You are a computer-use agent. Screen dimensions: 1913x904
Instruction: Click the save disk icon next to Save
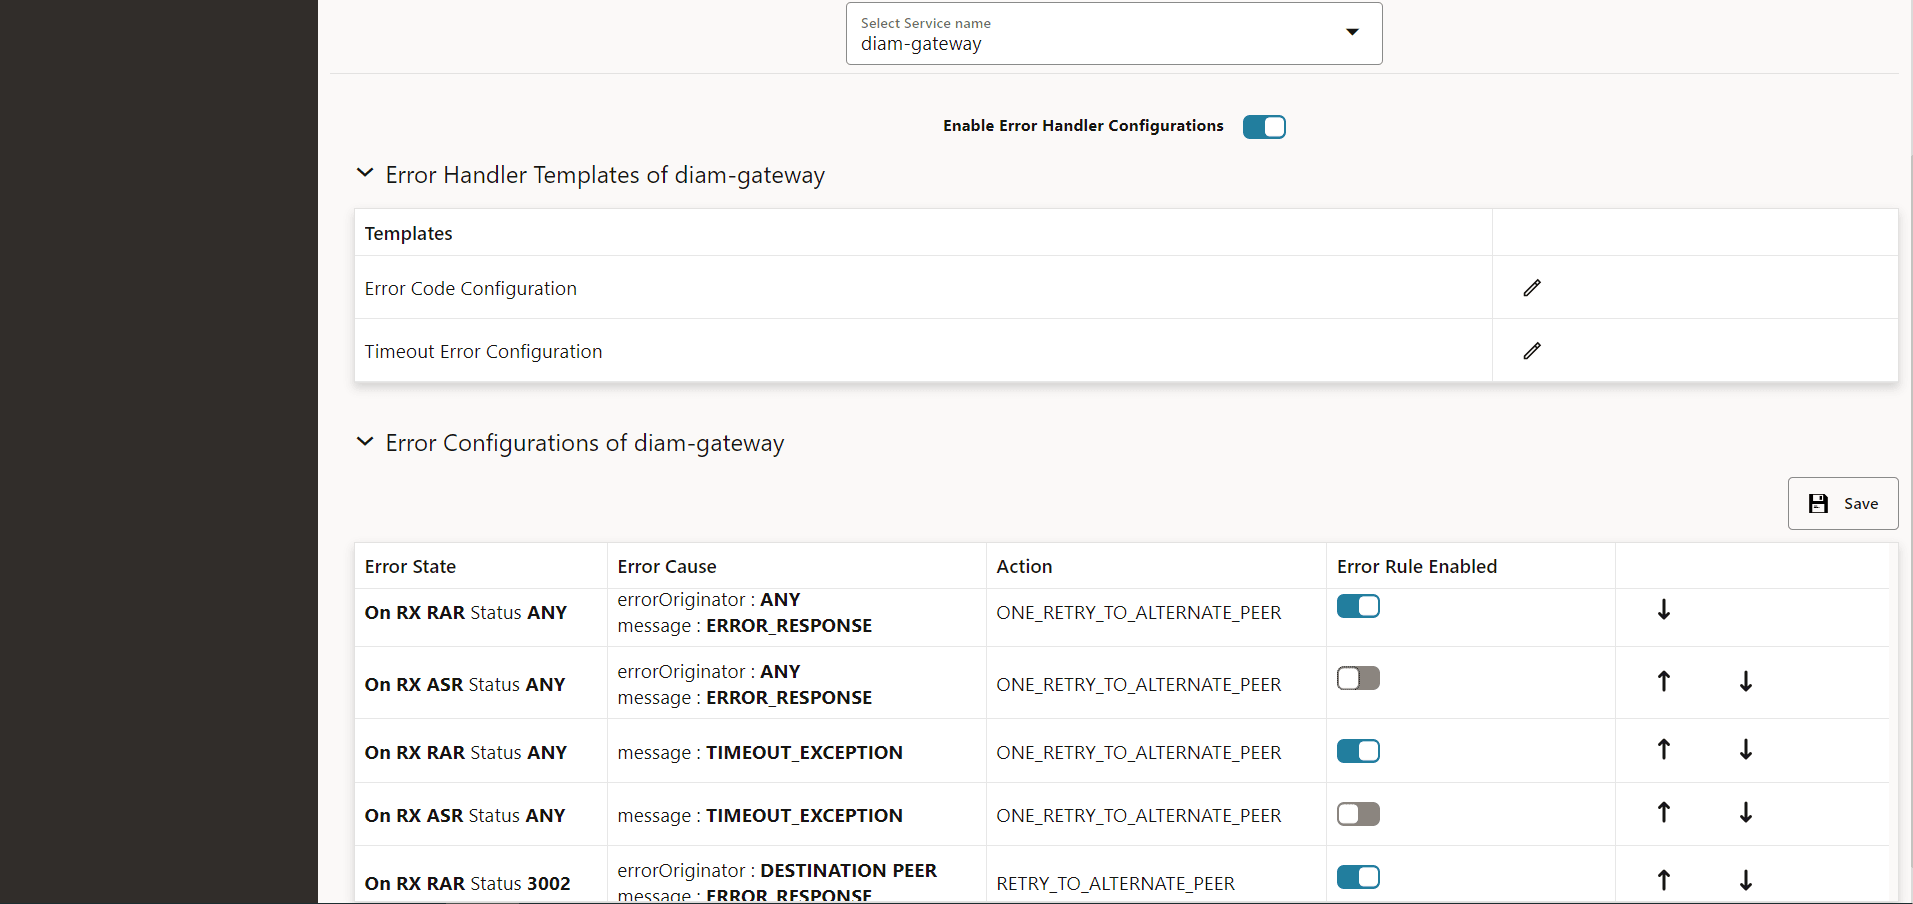pos(1819,503)
